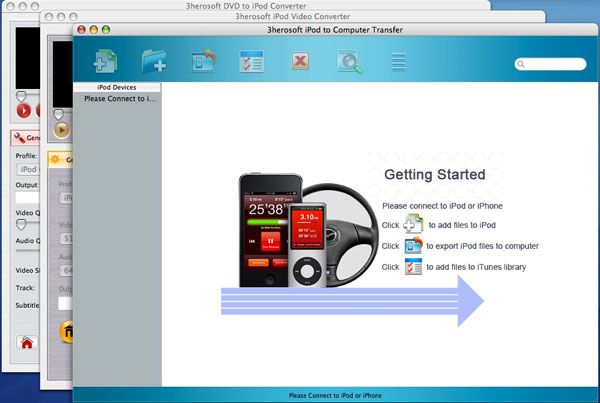This screenshot has height=403, width=600.
Task: Click the gear tab in iPod Video Converter
Action: click(x=60, y=159)
